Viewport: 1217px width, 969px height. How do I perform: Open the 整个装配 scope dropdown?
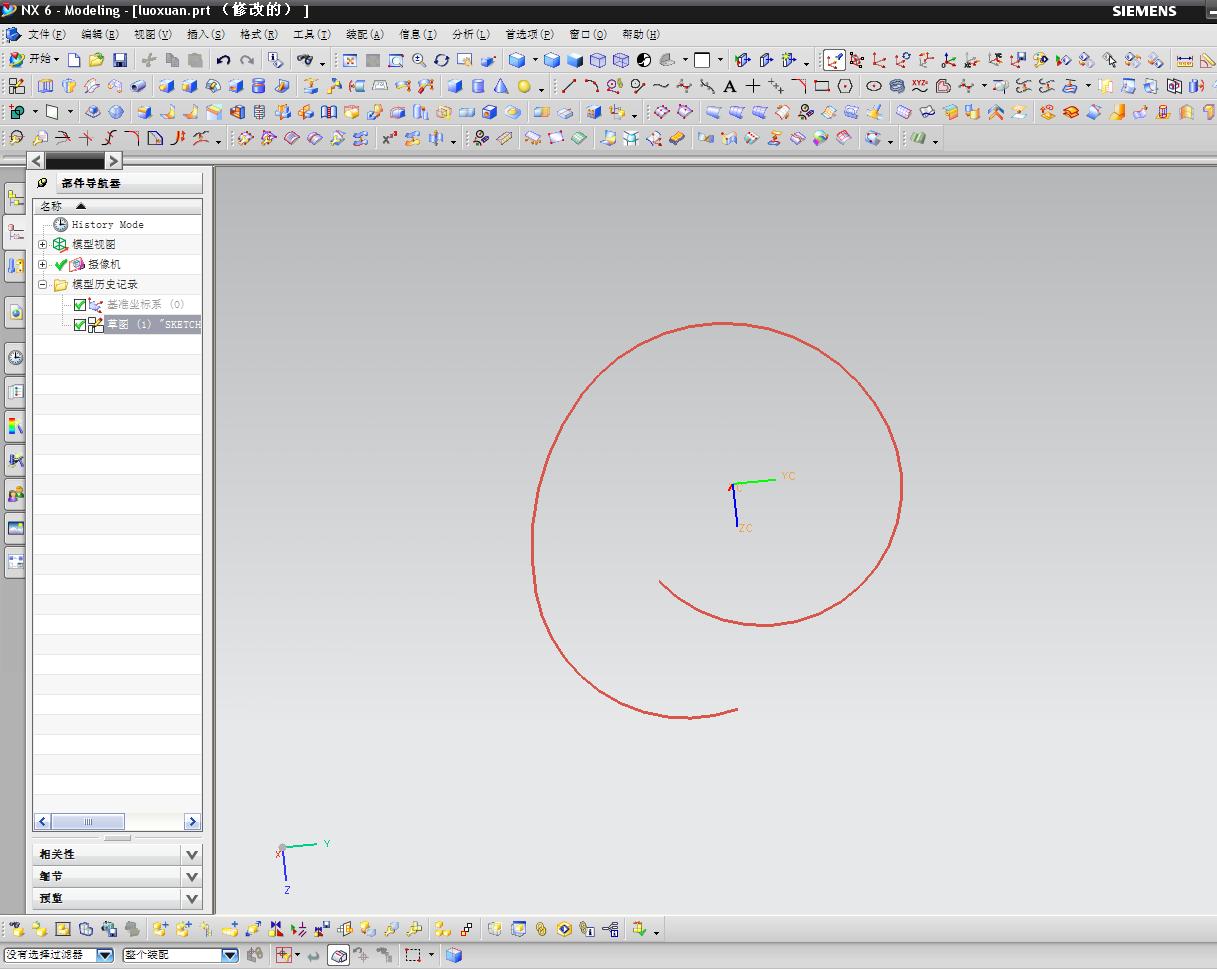tap(229, 955)
